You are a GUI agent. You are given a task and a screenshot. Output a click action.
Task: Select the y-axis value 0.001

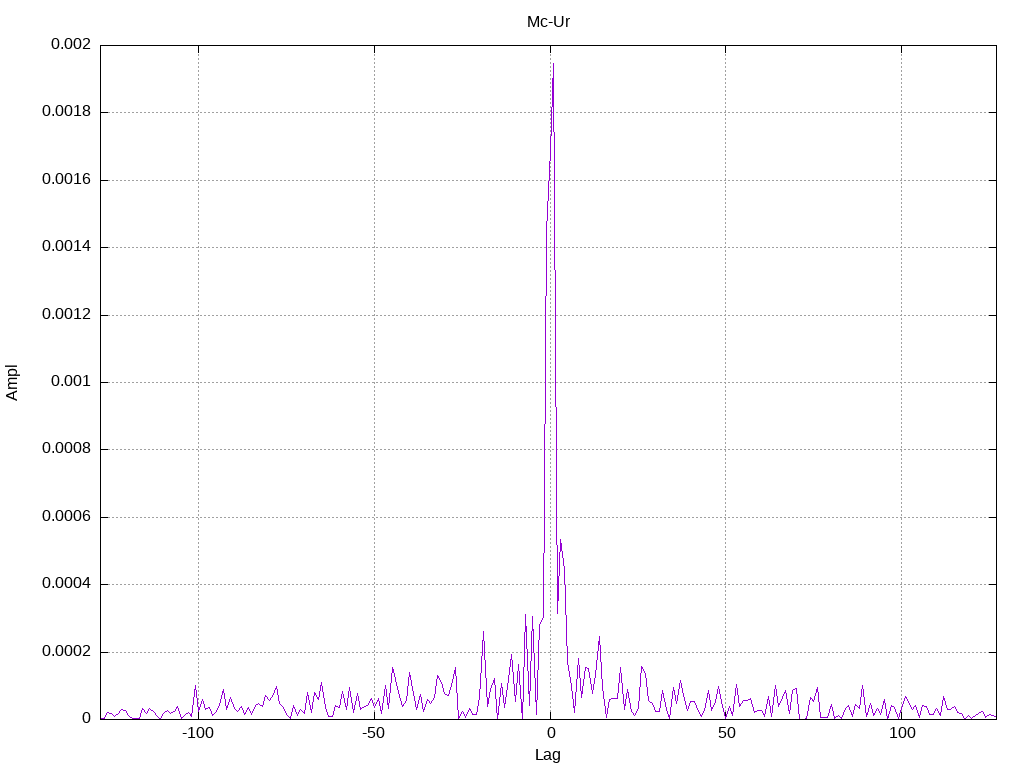(x=71, y=381)
